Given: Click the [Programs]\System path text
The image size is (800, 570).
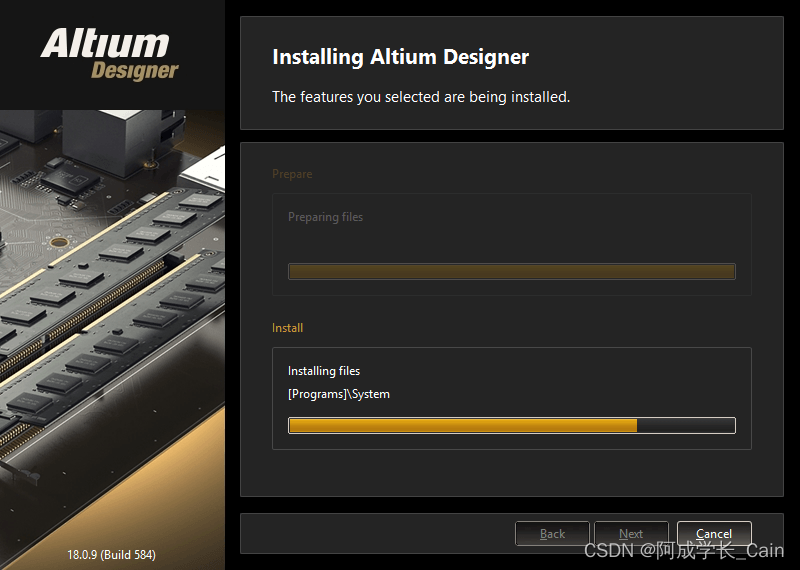Looking at the screenshot, I should tap(339, 394).
